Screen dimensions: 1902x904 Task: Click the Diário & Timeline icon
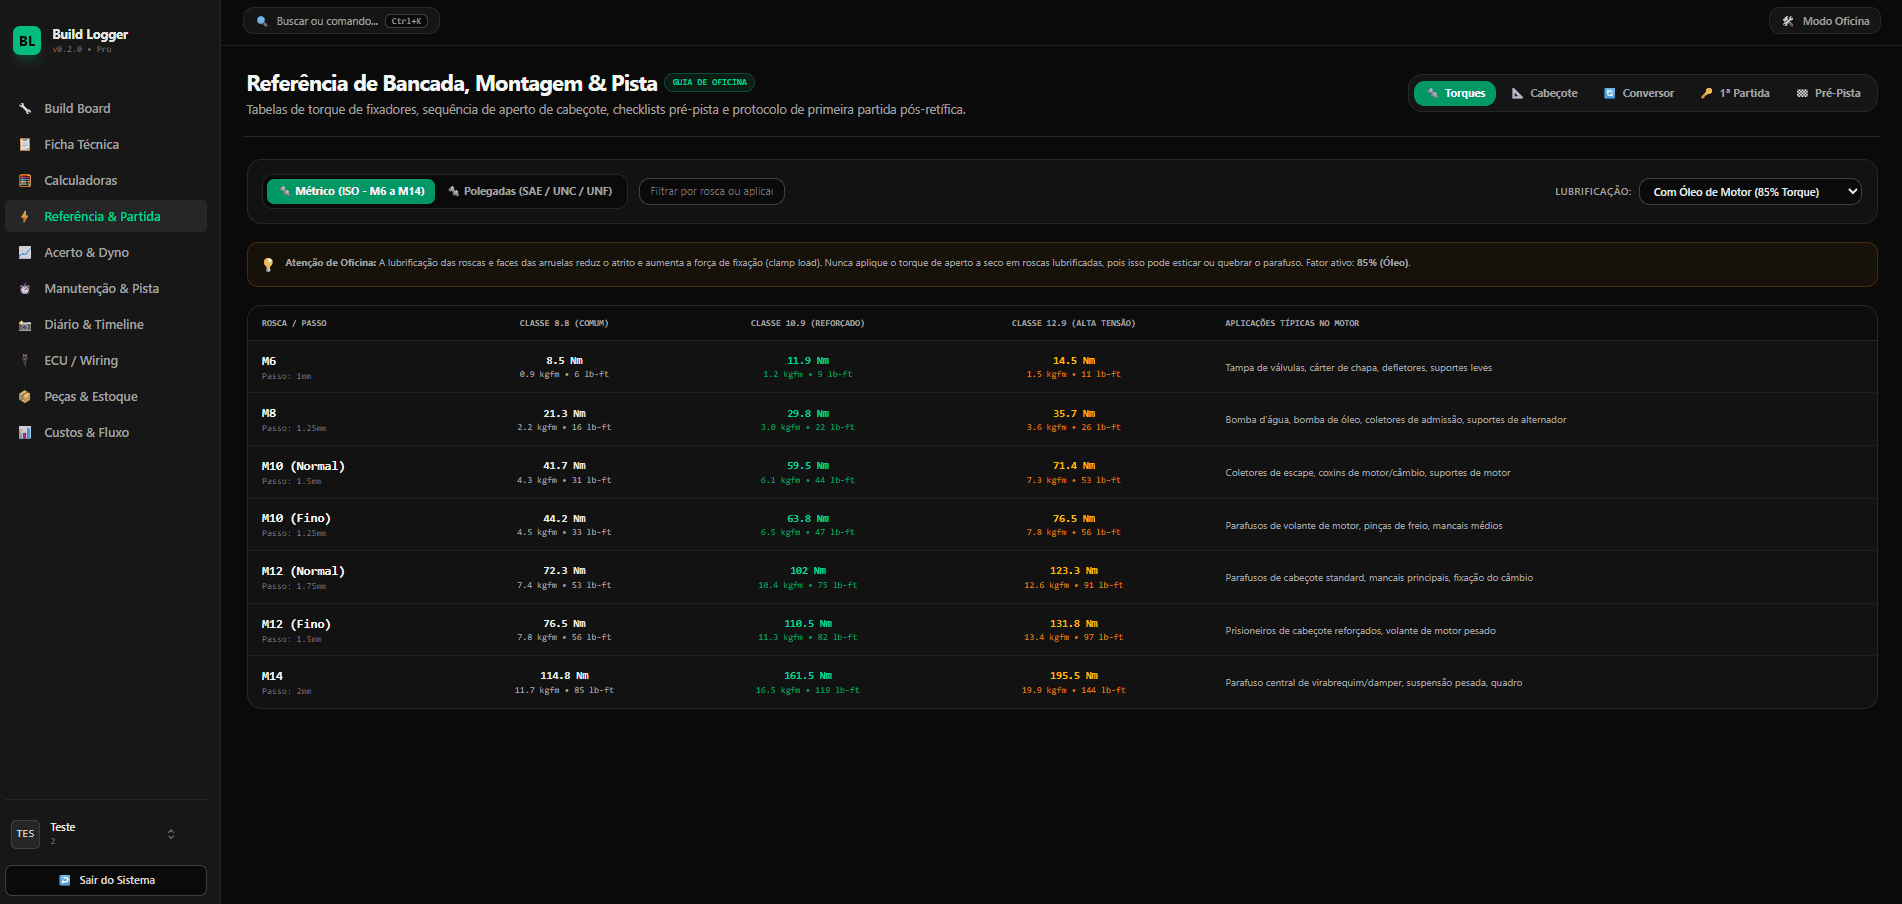(25, 324)
